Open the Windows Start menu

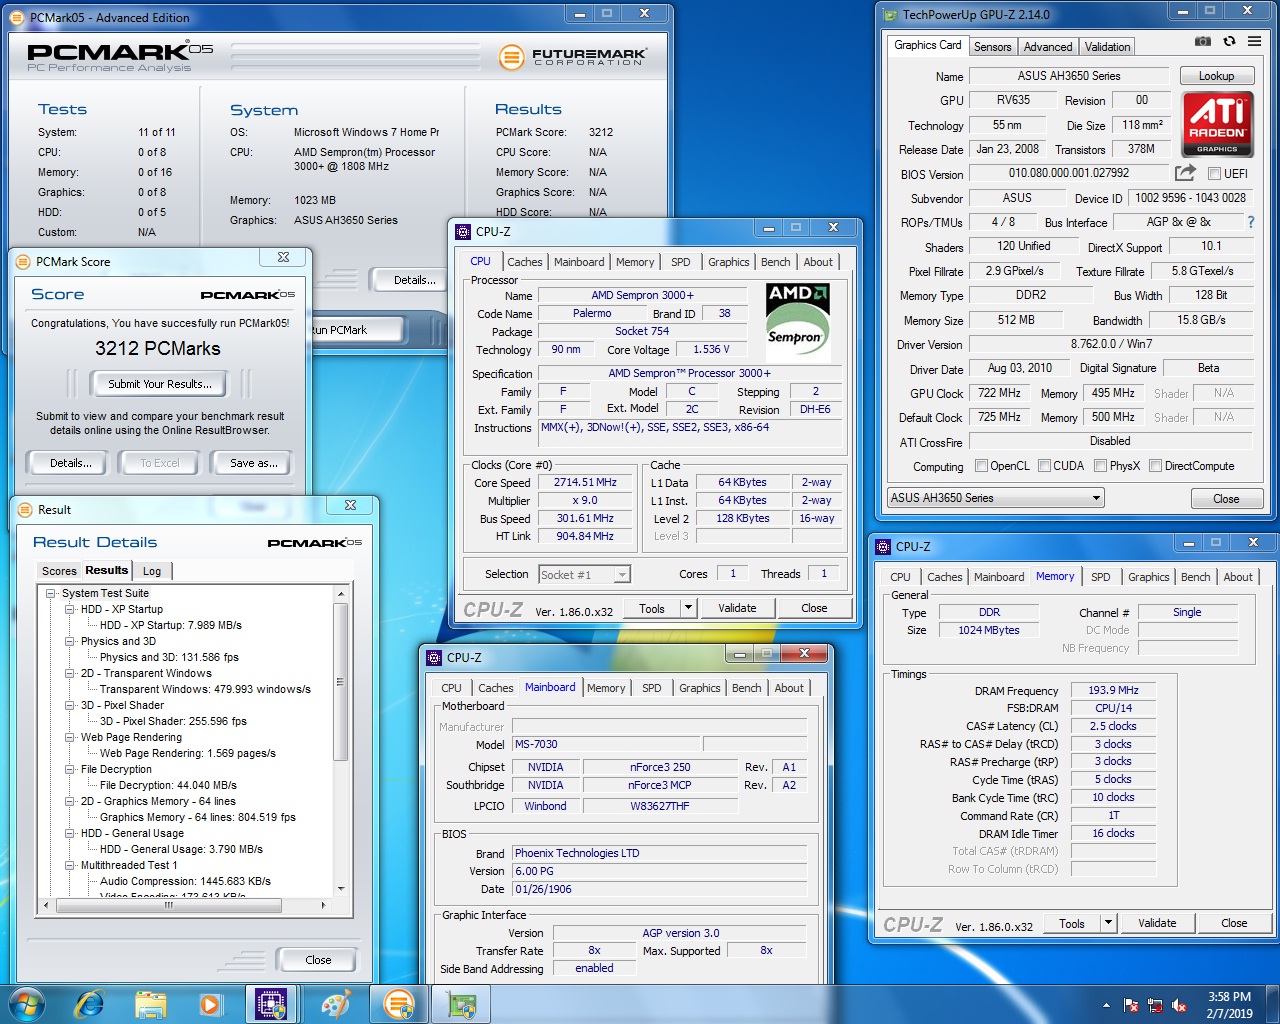[x=26, y=1004]
